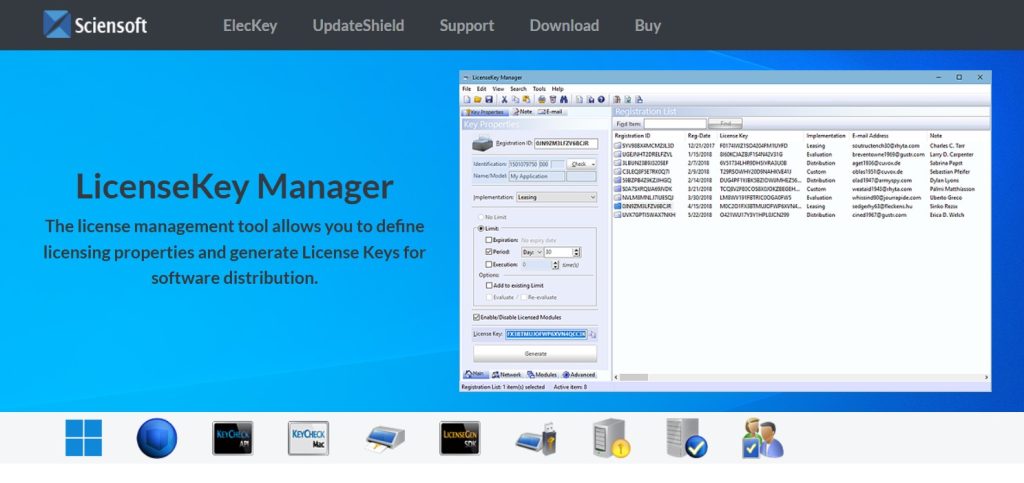Click the Paste toolbar icon

[x=526, y=99]
